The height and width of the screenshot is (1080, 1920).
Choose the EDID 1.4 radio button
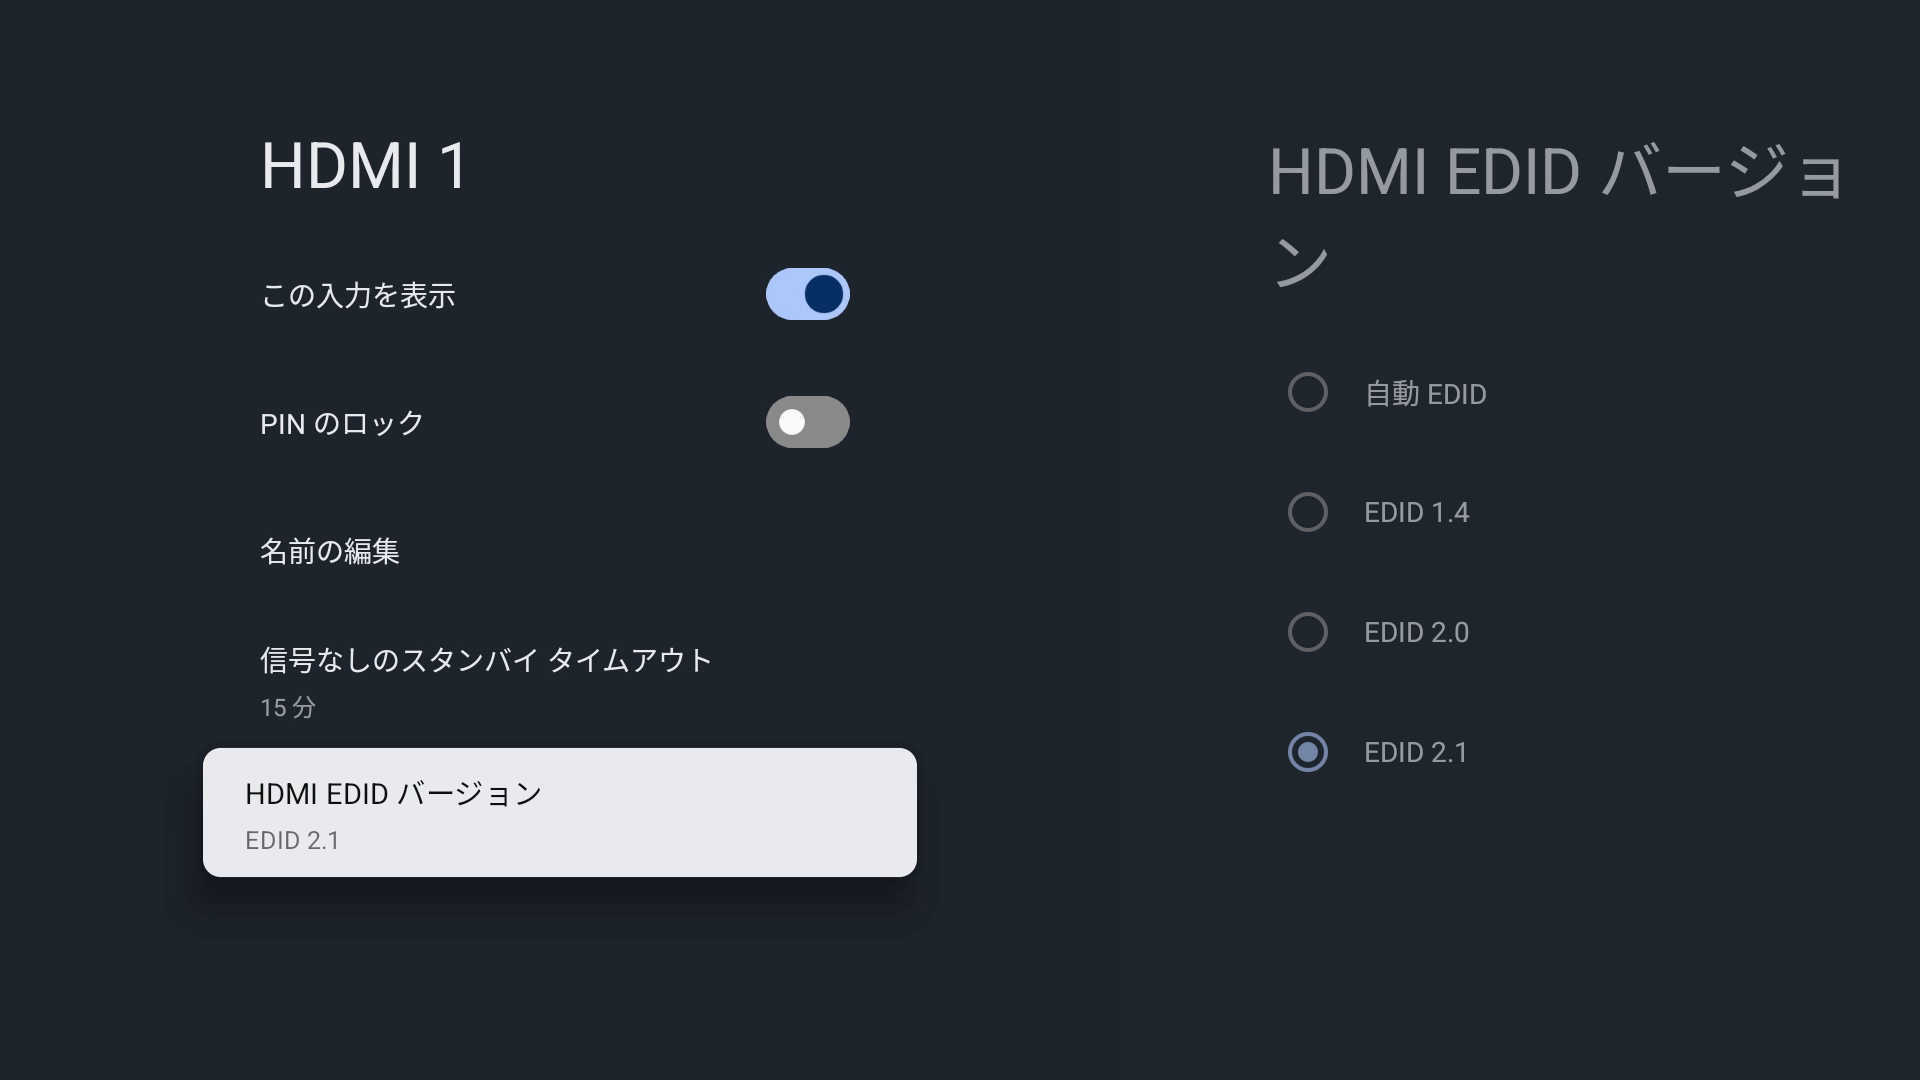1307,512
